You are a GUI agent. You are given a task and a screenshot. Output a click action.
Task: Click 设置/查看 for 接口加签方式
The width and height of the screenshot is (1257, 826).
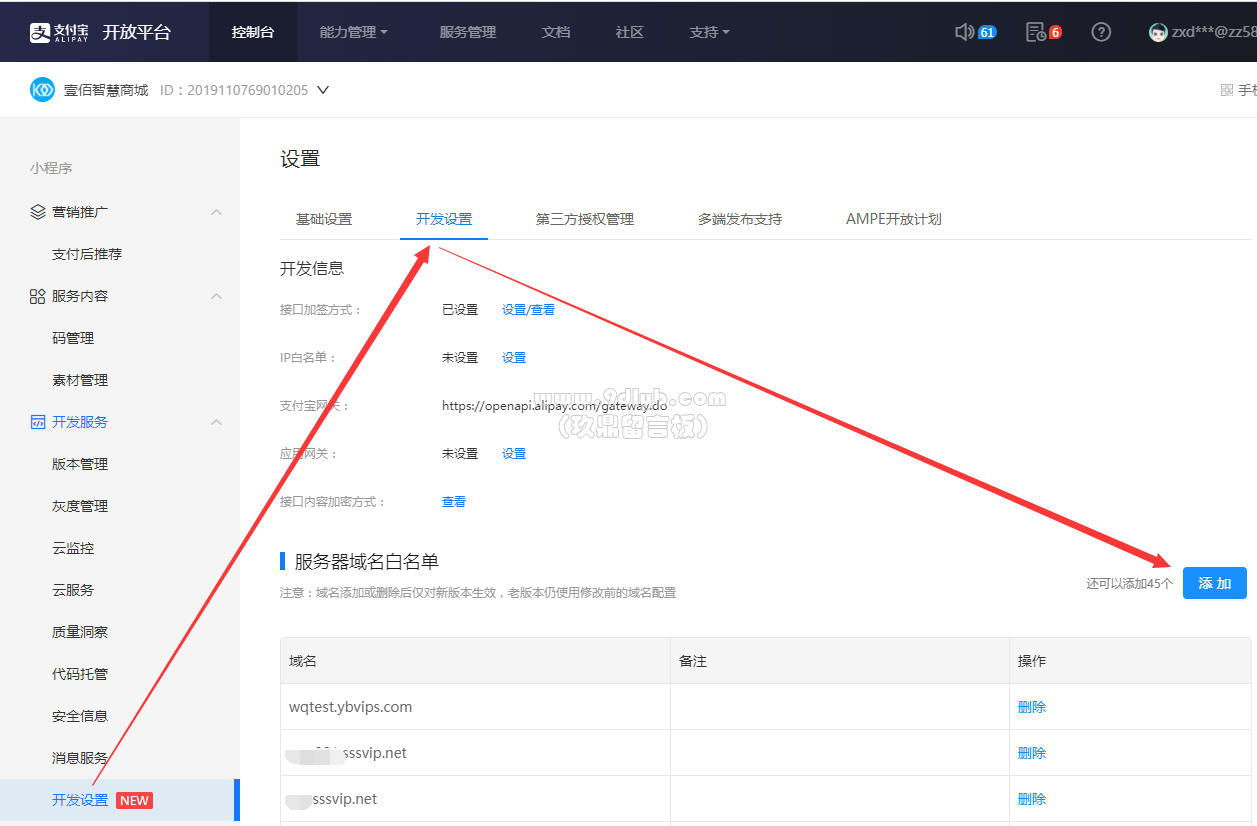coord(528,310)
